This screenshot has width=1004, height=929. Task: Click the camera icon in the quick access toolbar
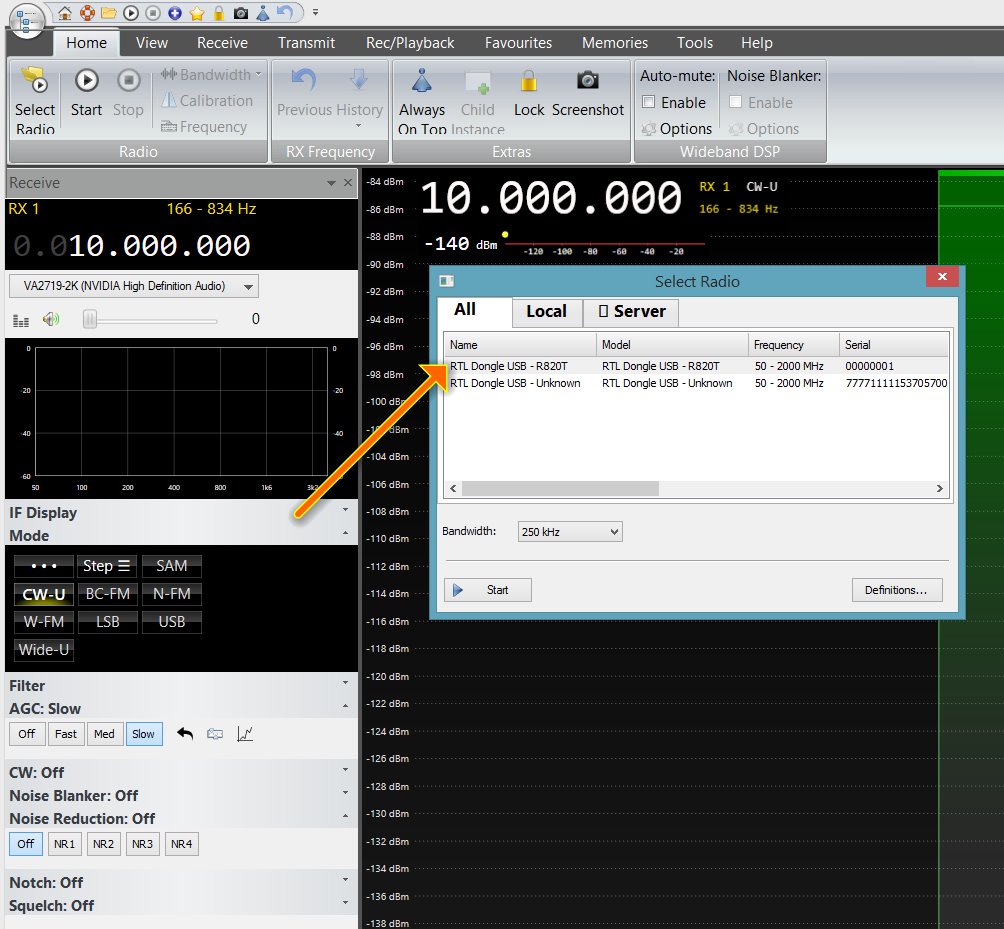pyautogui.click(x=241, y=13)
